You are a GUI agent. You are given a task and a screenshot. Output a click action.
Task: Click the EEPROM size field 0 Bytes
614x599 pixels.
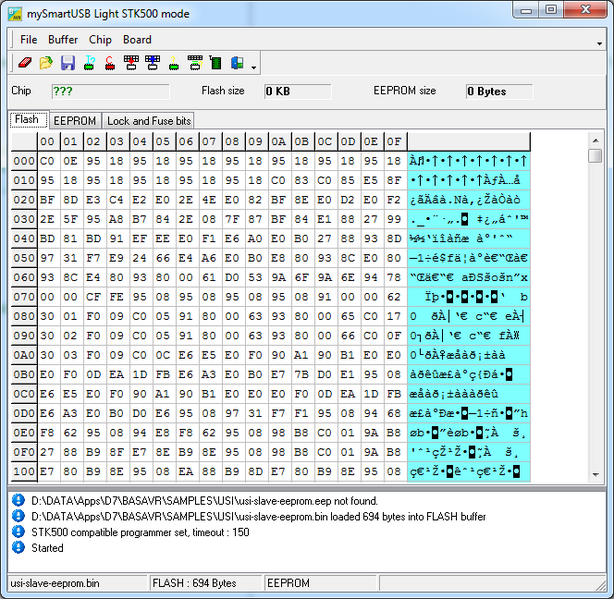point(499,91)
